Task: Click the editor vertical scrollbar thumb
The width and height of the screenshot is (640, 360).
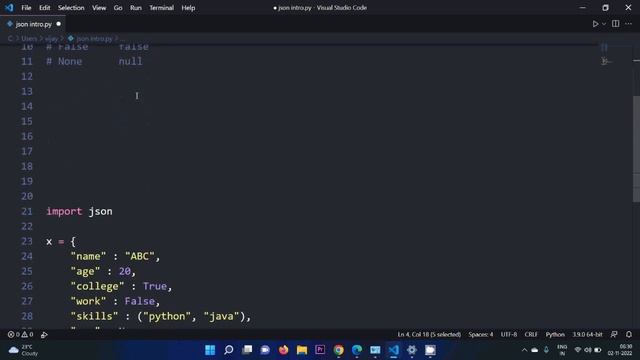Action: point(636,149)
